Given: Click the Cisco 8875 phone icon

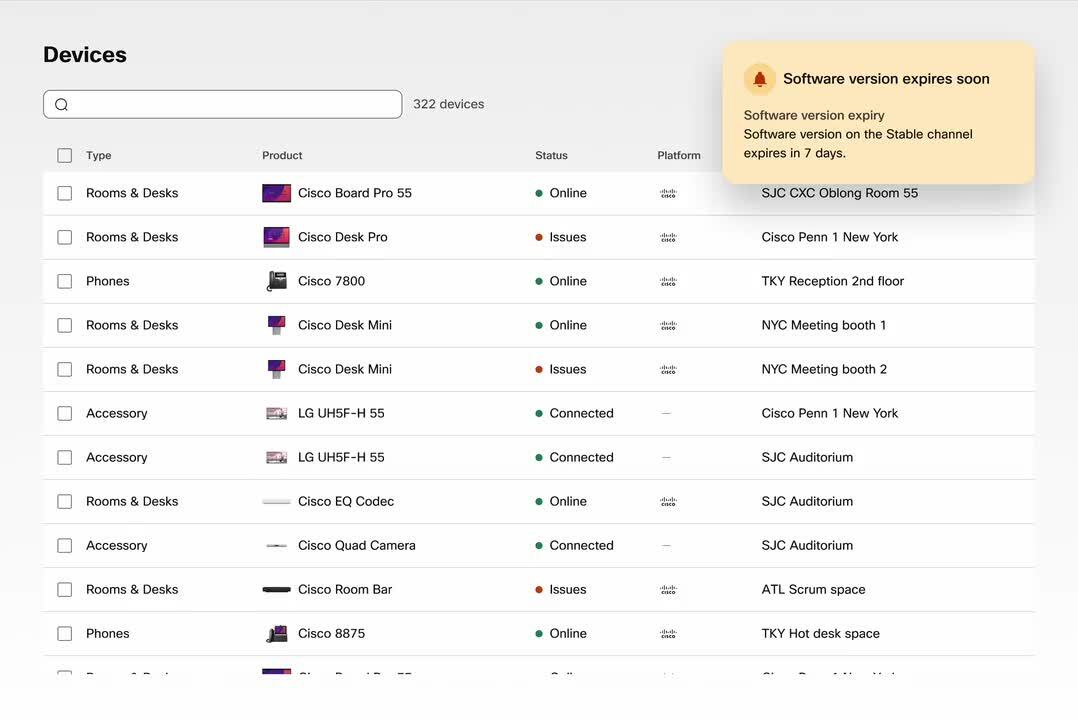Looking at the screenshot, I should (x=276, y=633).
